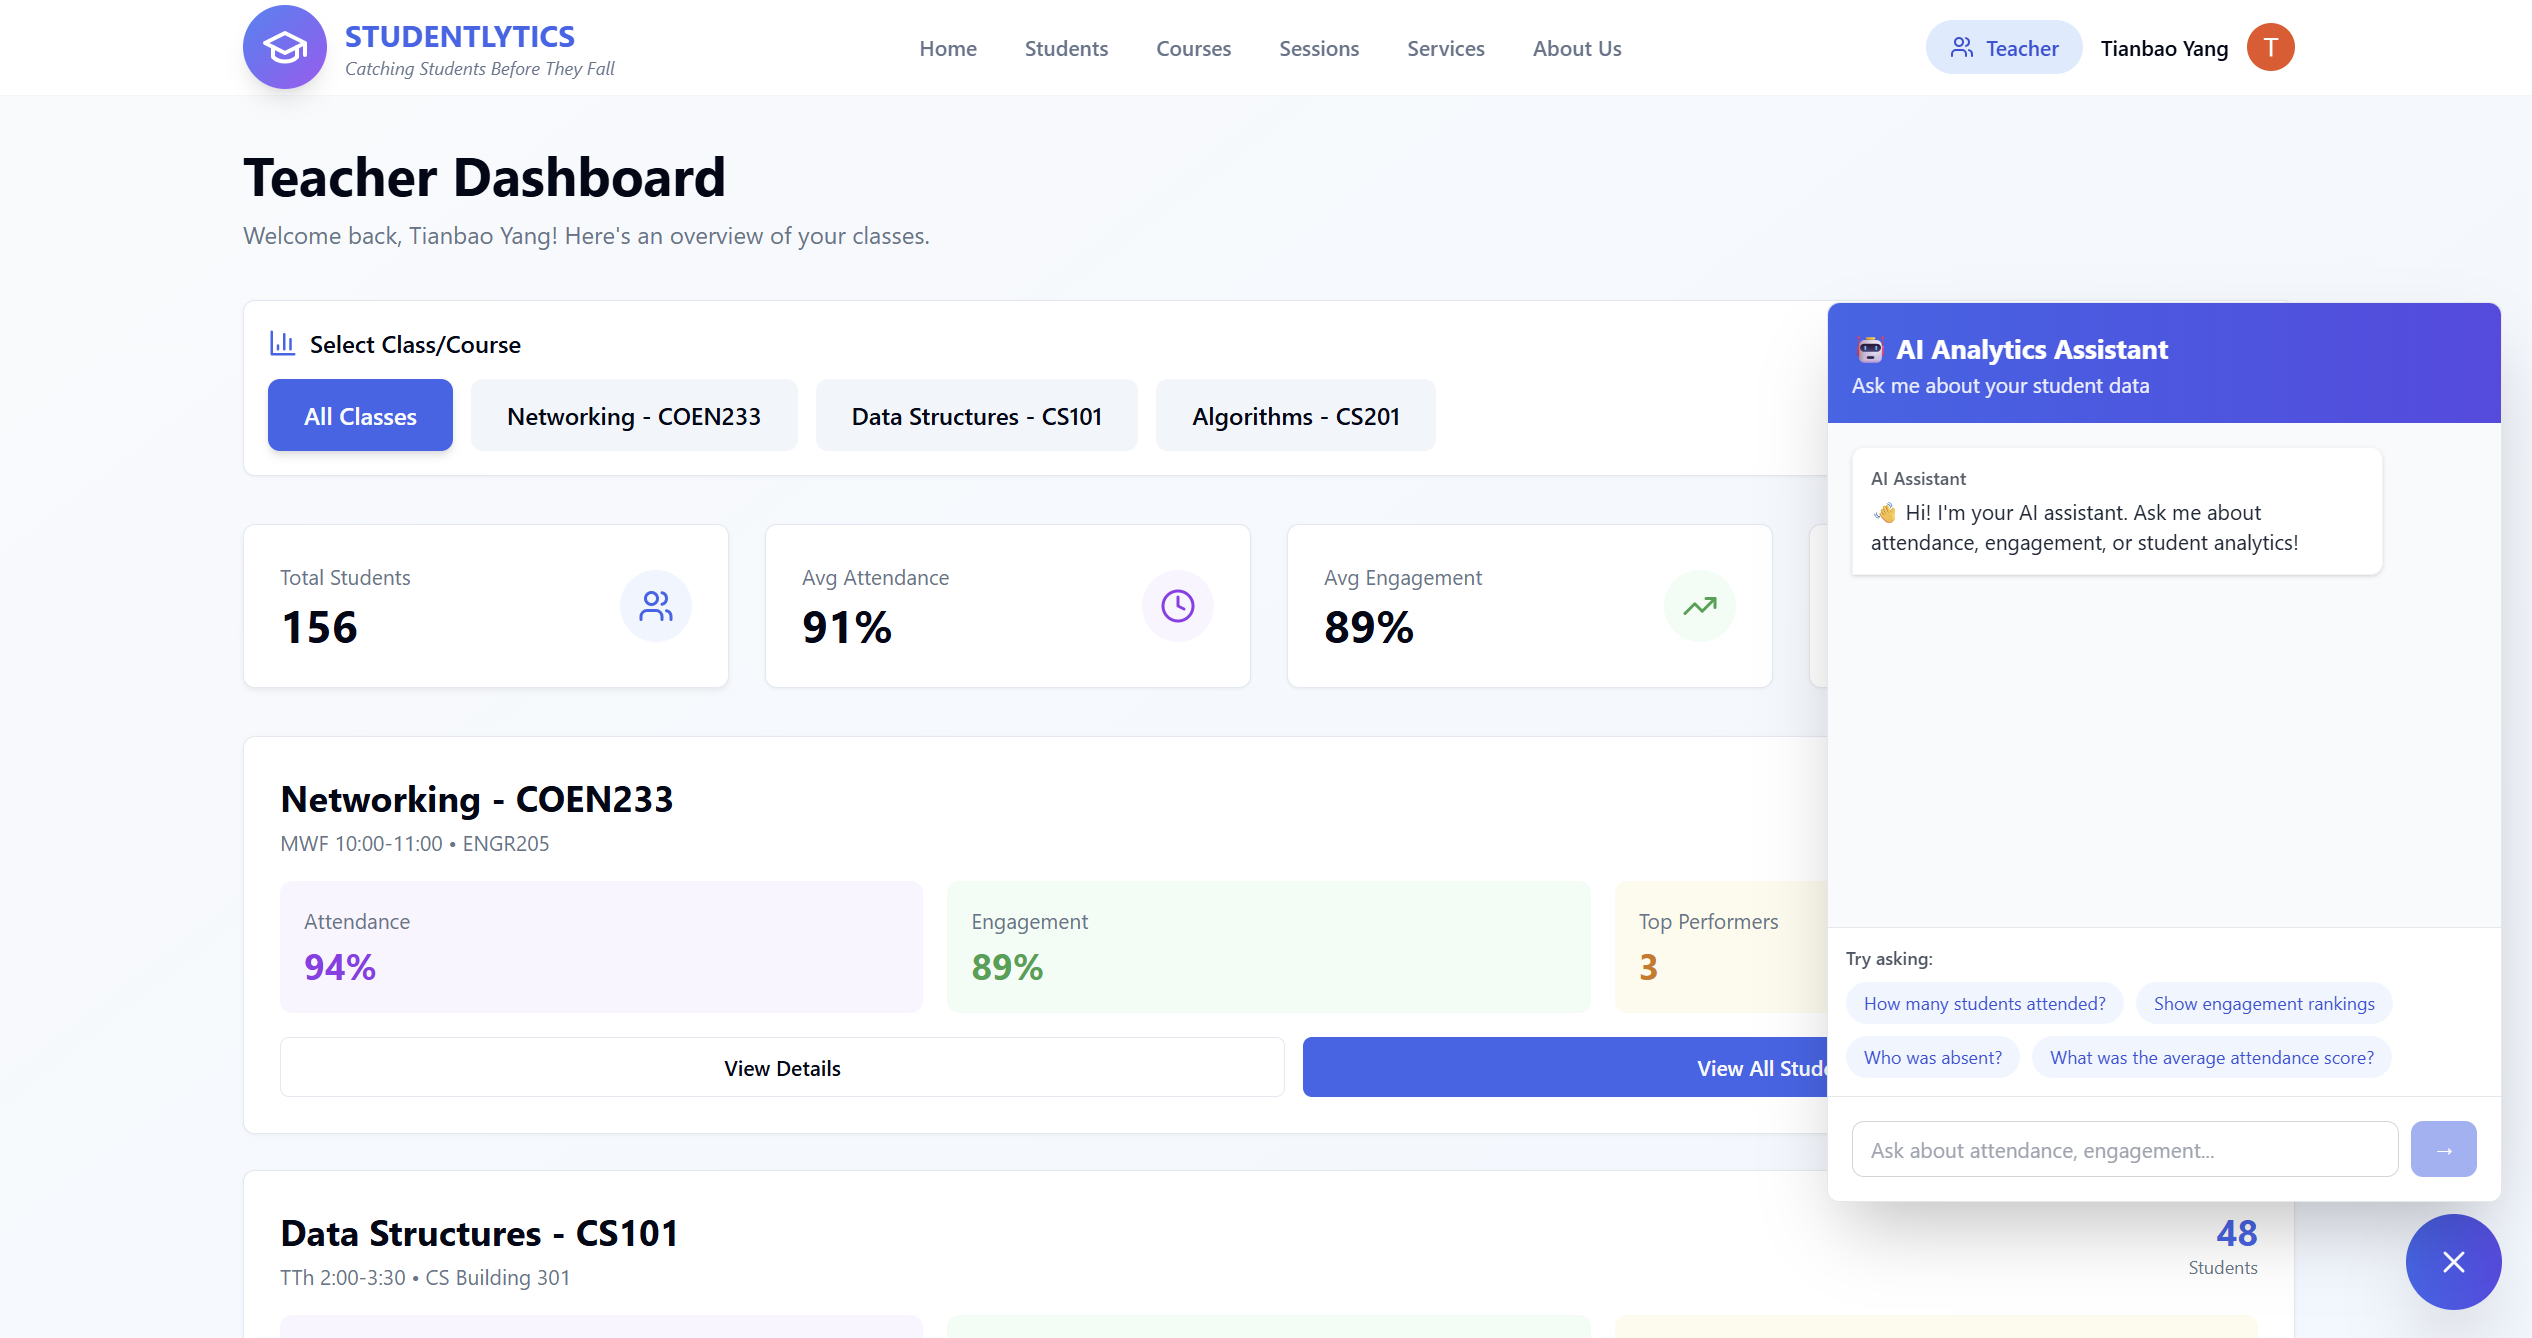The width and height of the screenshot is (2532, 1338).
Task: Click the Studentlytics graduation cap logo
Action: [285, 47]
